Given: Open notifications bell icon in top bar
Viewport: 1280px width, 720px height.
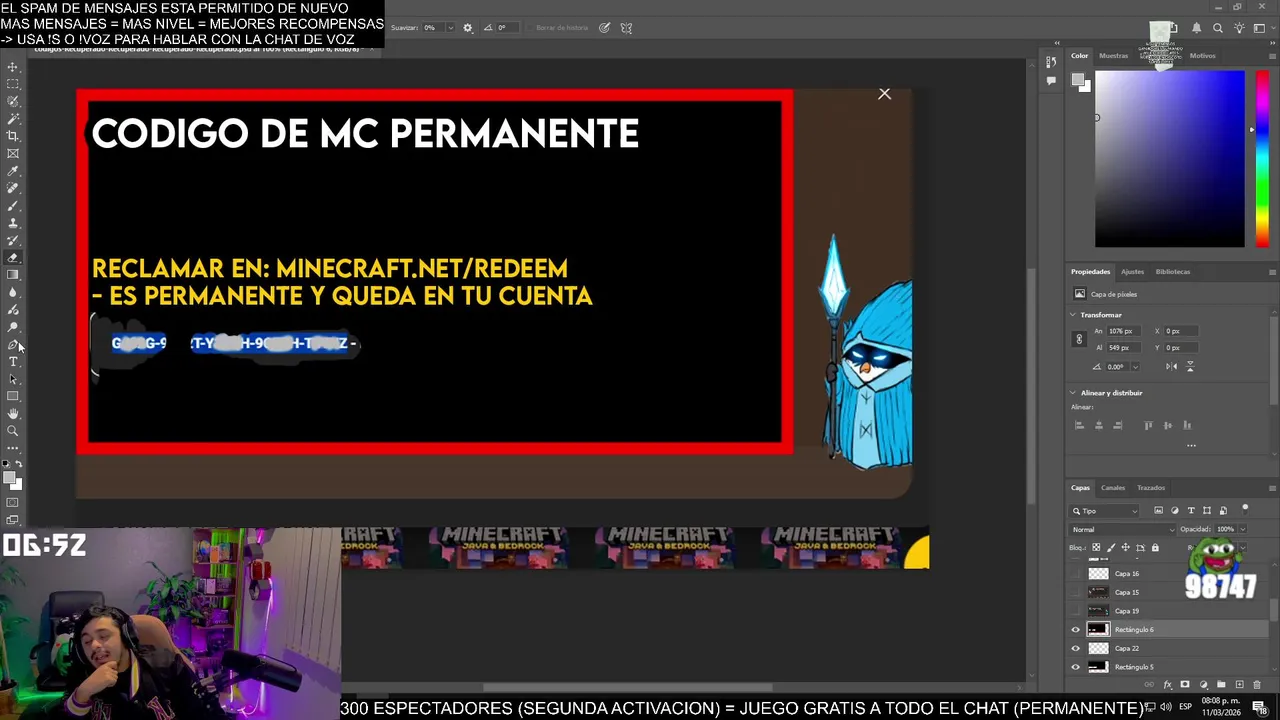Looking at the screenshot, I should pos(1196,28).
